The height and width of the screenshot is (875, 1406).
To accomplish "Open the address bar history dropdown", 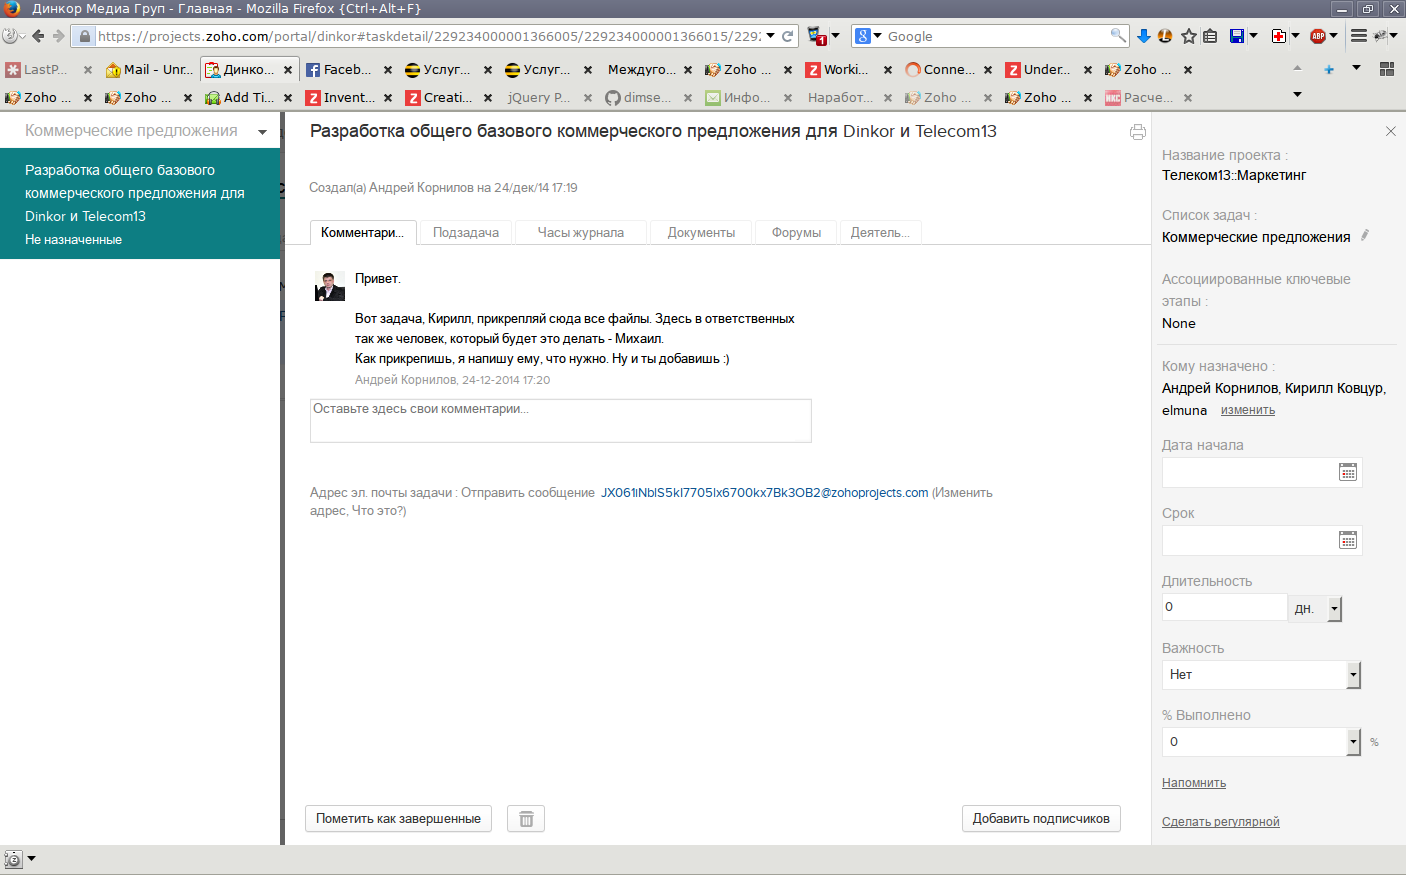I will click(x=770, y=36).
